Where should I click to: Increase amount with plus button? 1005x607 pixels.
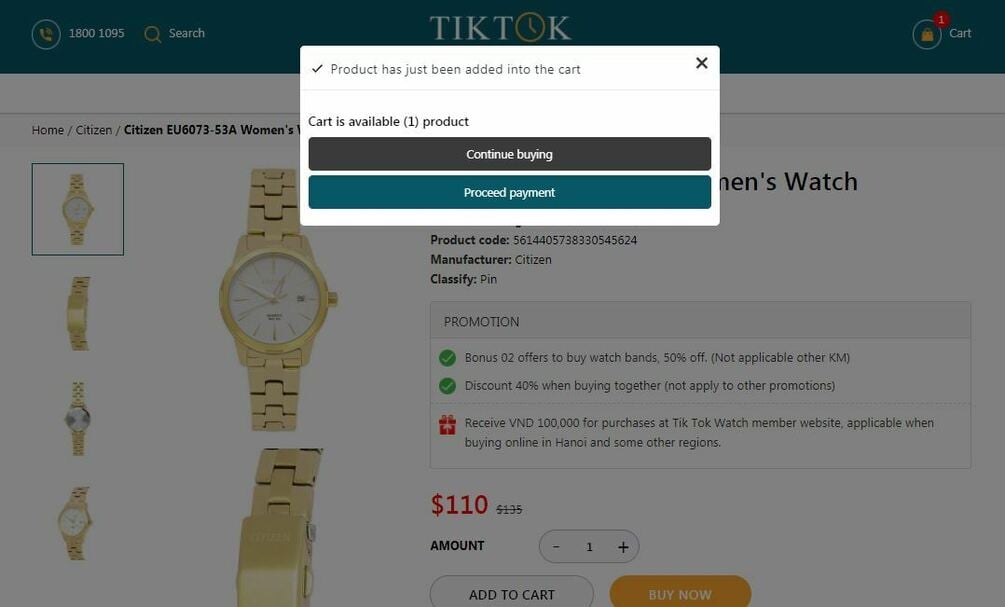[x=623, y=547]
